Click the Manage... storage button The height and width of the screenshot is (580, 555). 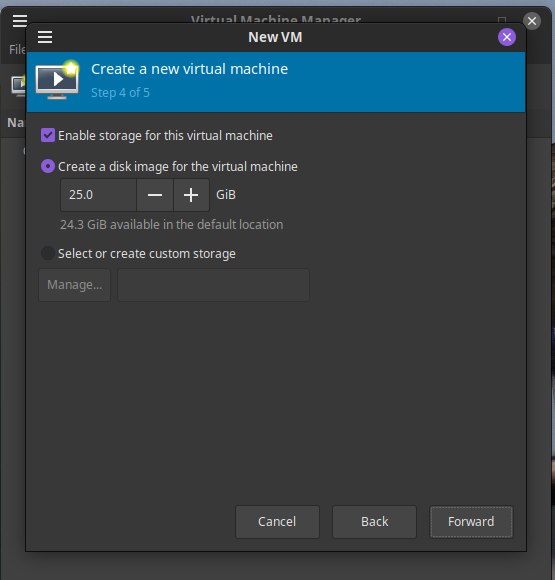pos(74,285)
